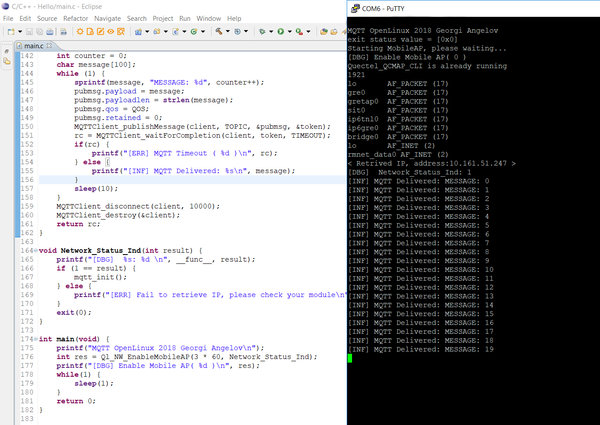This screenshot has width=600, height=425.
Task: Click the upper left sidebar view icon
Action: 7,52
